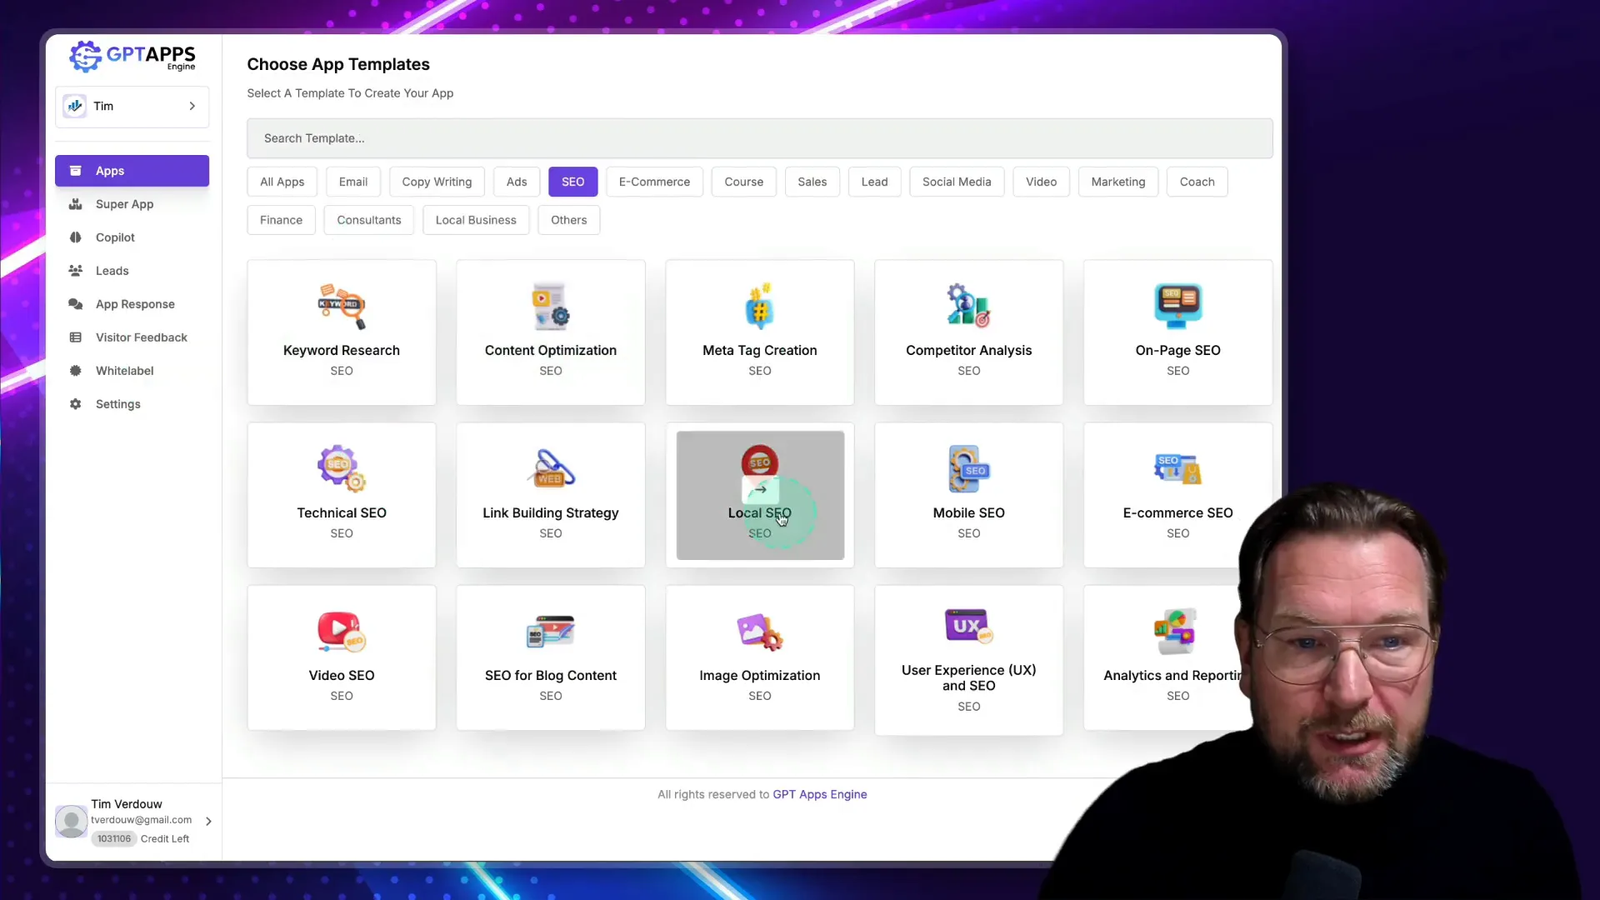The image size is (1600, 900).
Task: Open App Response in the sidebar
Action: coord(132,304)
